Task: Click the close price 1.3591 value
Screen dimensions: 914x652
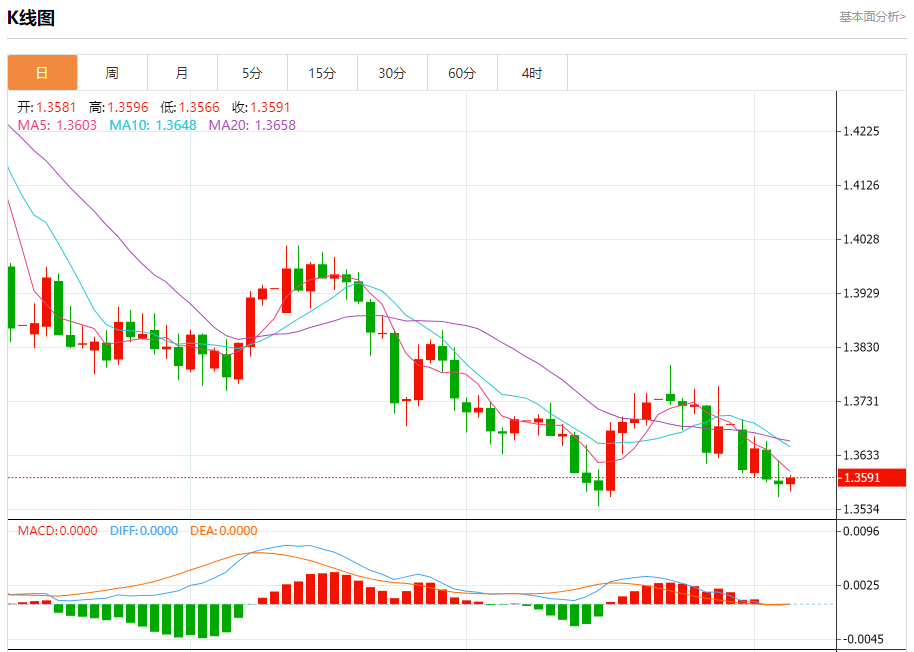Action: point(270,107)
